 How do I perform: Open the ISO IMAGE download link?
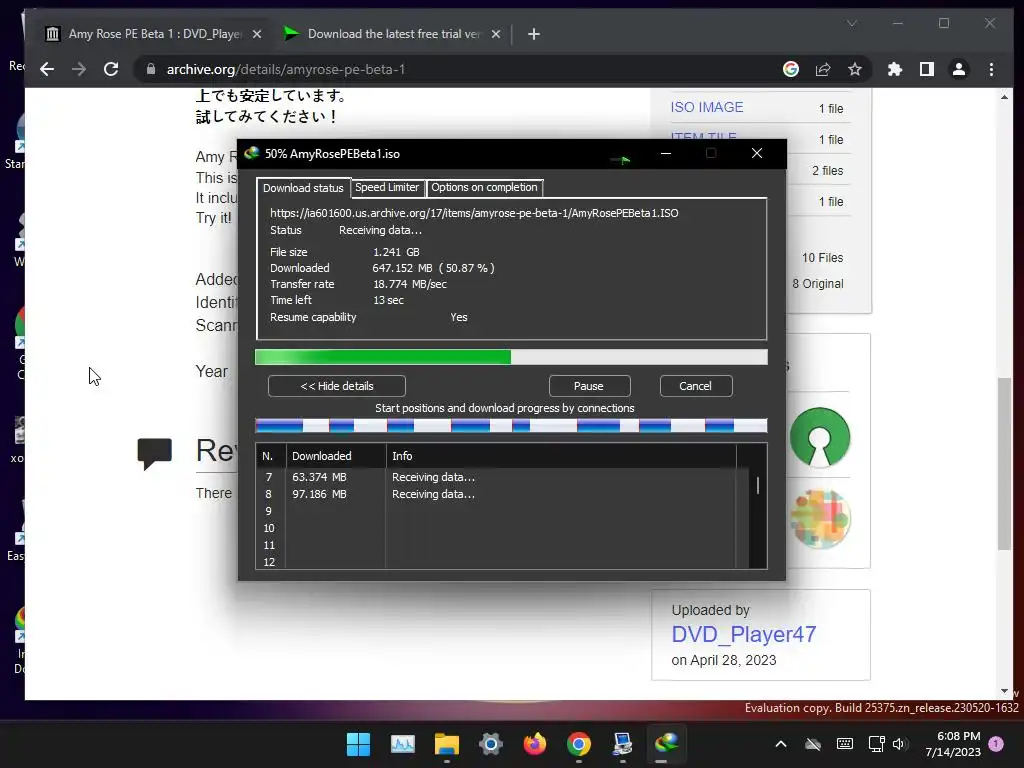click(x=707, y=107)
